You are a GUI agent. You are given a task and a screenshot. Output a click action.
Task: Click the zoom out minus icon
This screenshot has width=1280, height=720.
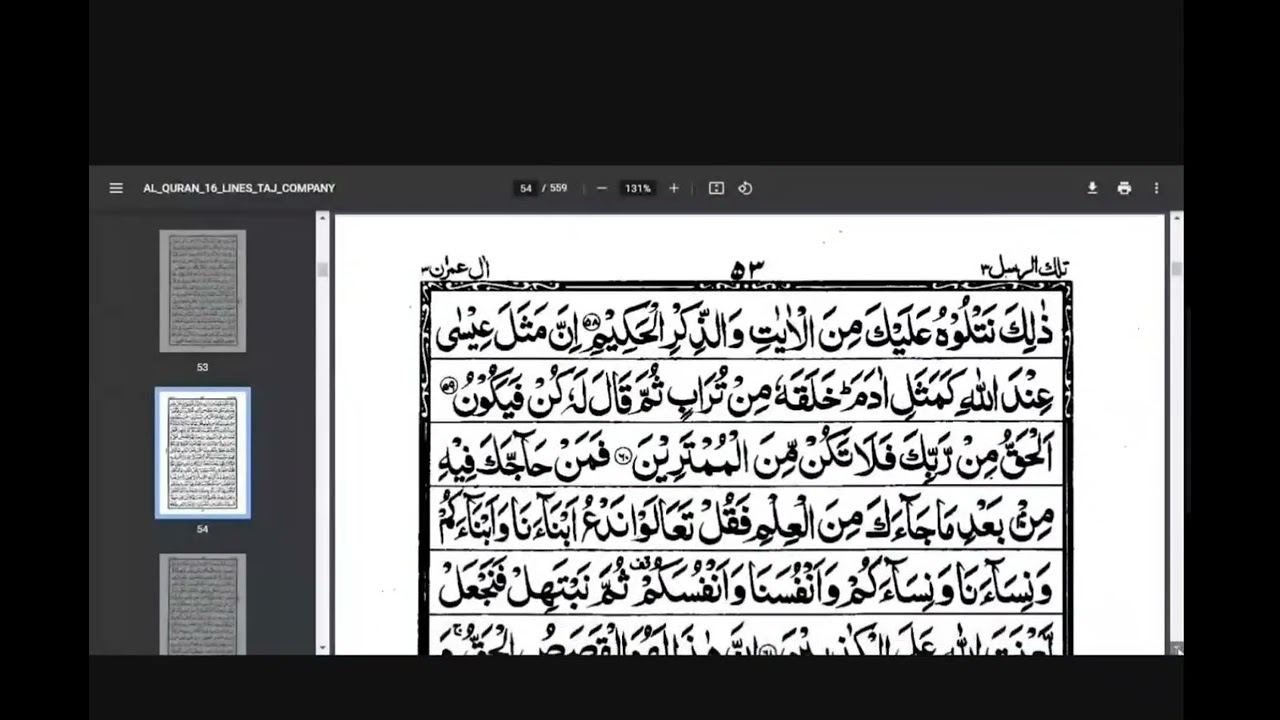[601, 188]
